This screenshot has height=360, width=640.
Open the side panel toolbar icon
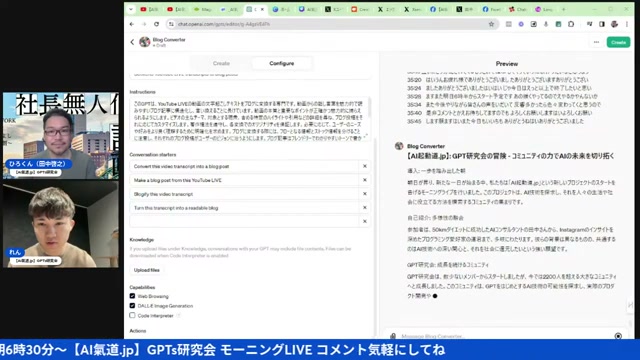(602, 24)
